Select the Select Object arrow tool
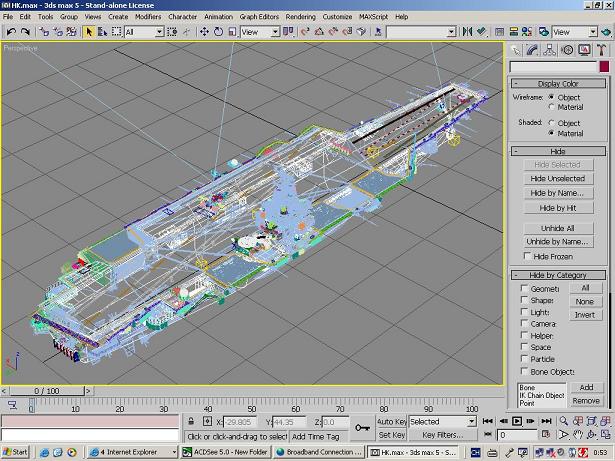This screenshot has height=461, width=615. point(89,32)
